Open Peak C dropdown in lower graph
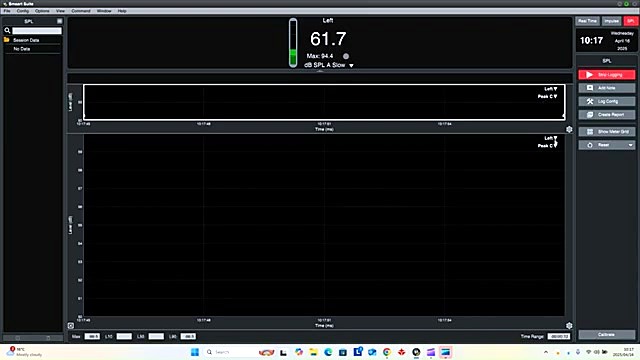This screenshot has height=360, width=640. point(547,146)
